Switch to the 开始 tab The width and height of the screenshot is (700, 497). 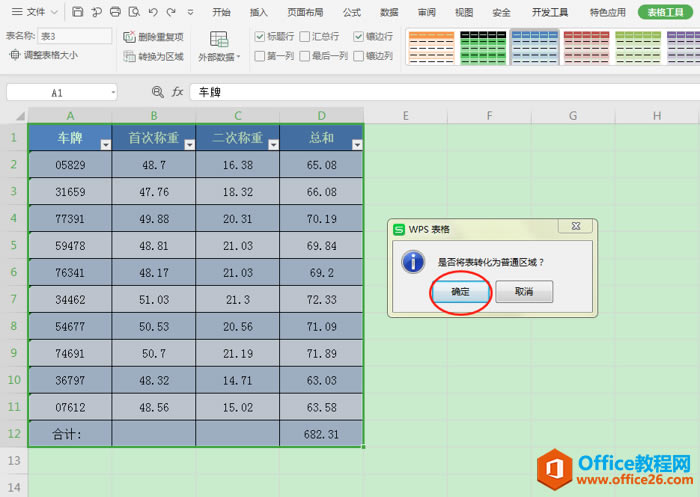click(221, 13)
